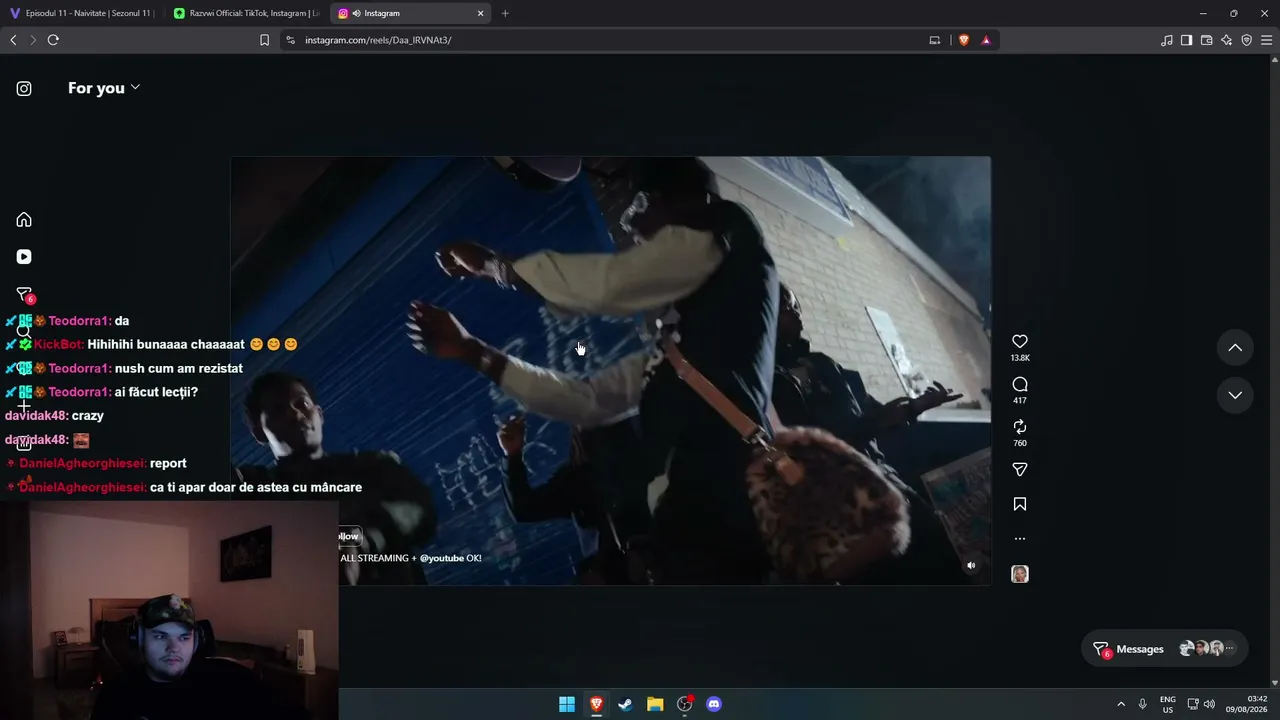Mute the reel audio
The image size is (1280, 720).
pos(971,566)
